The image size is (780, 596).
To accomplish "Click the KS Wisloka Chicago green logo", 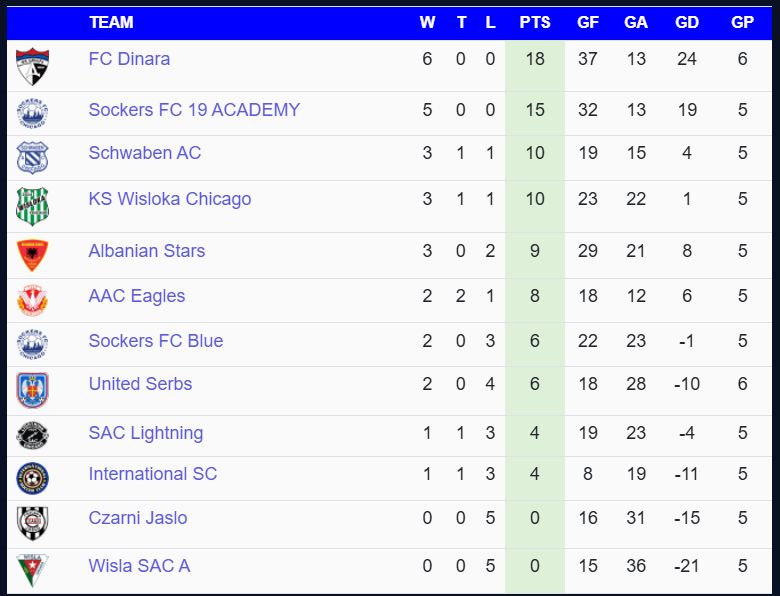I will (32, 206).
